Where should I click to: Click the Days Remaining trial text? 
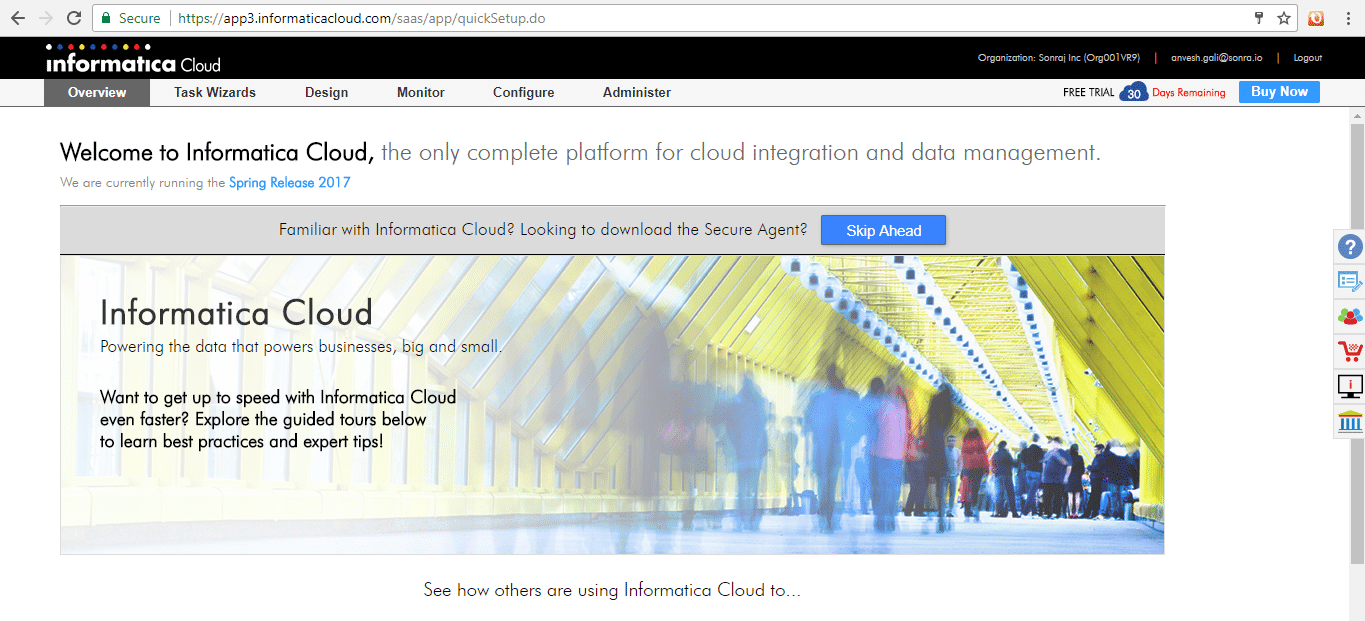(1188, 92)
